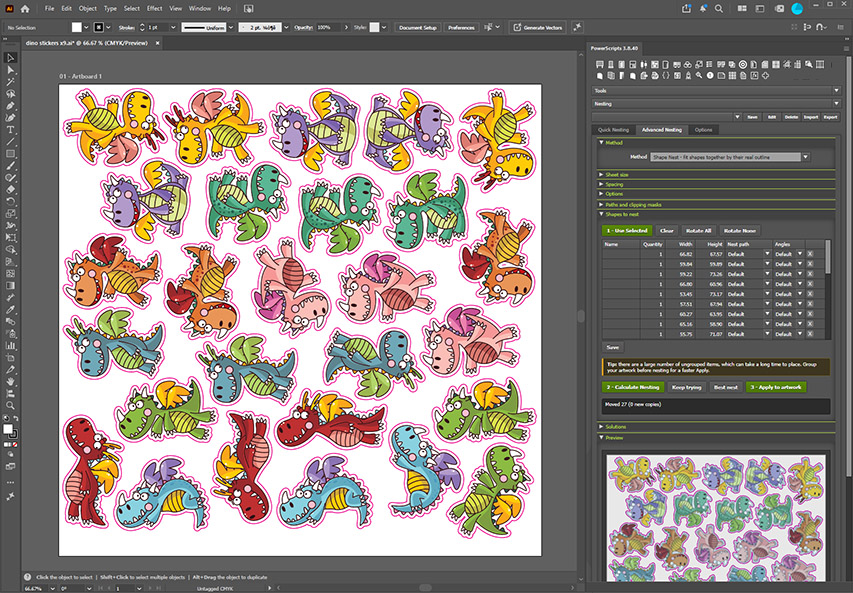Expand the Sheet size section

coord(601,175)
